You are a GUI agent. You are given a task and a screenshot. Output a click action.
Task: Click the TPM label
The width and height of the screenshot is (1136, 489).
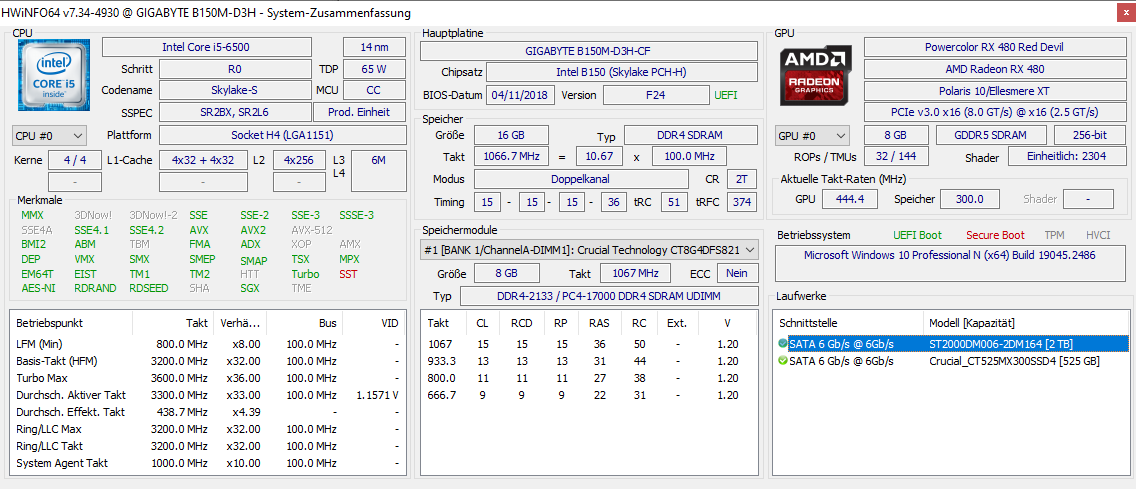pyautogui.click(x=1054, y=235)
